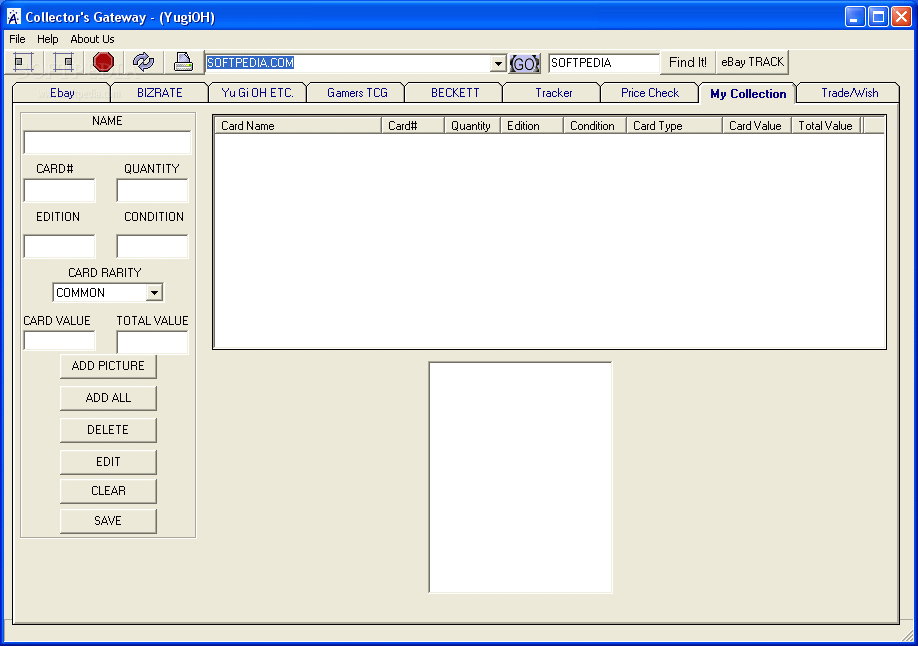This screenshot has width=918, height=646.
Task: Click the SOFTPEDIA search text field
Action: [604, 63]
